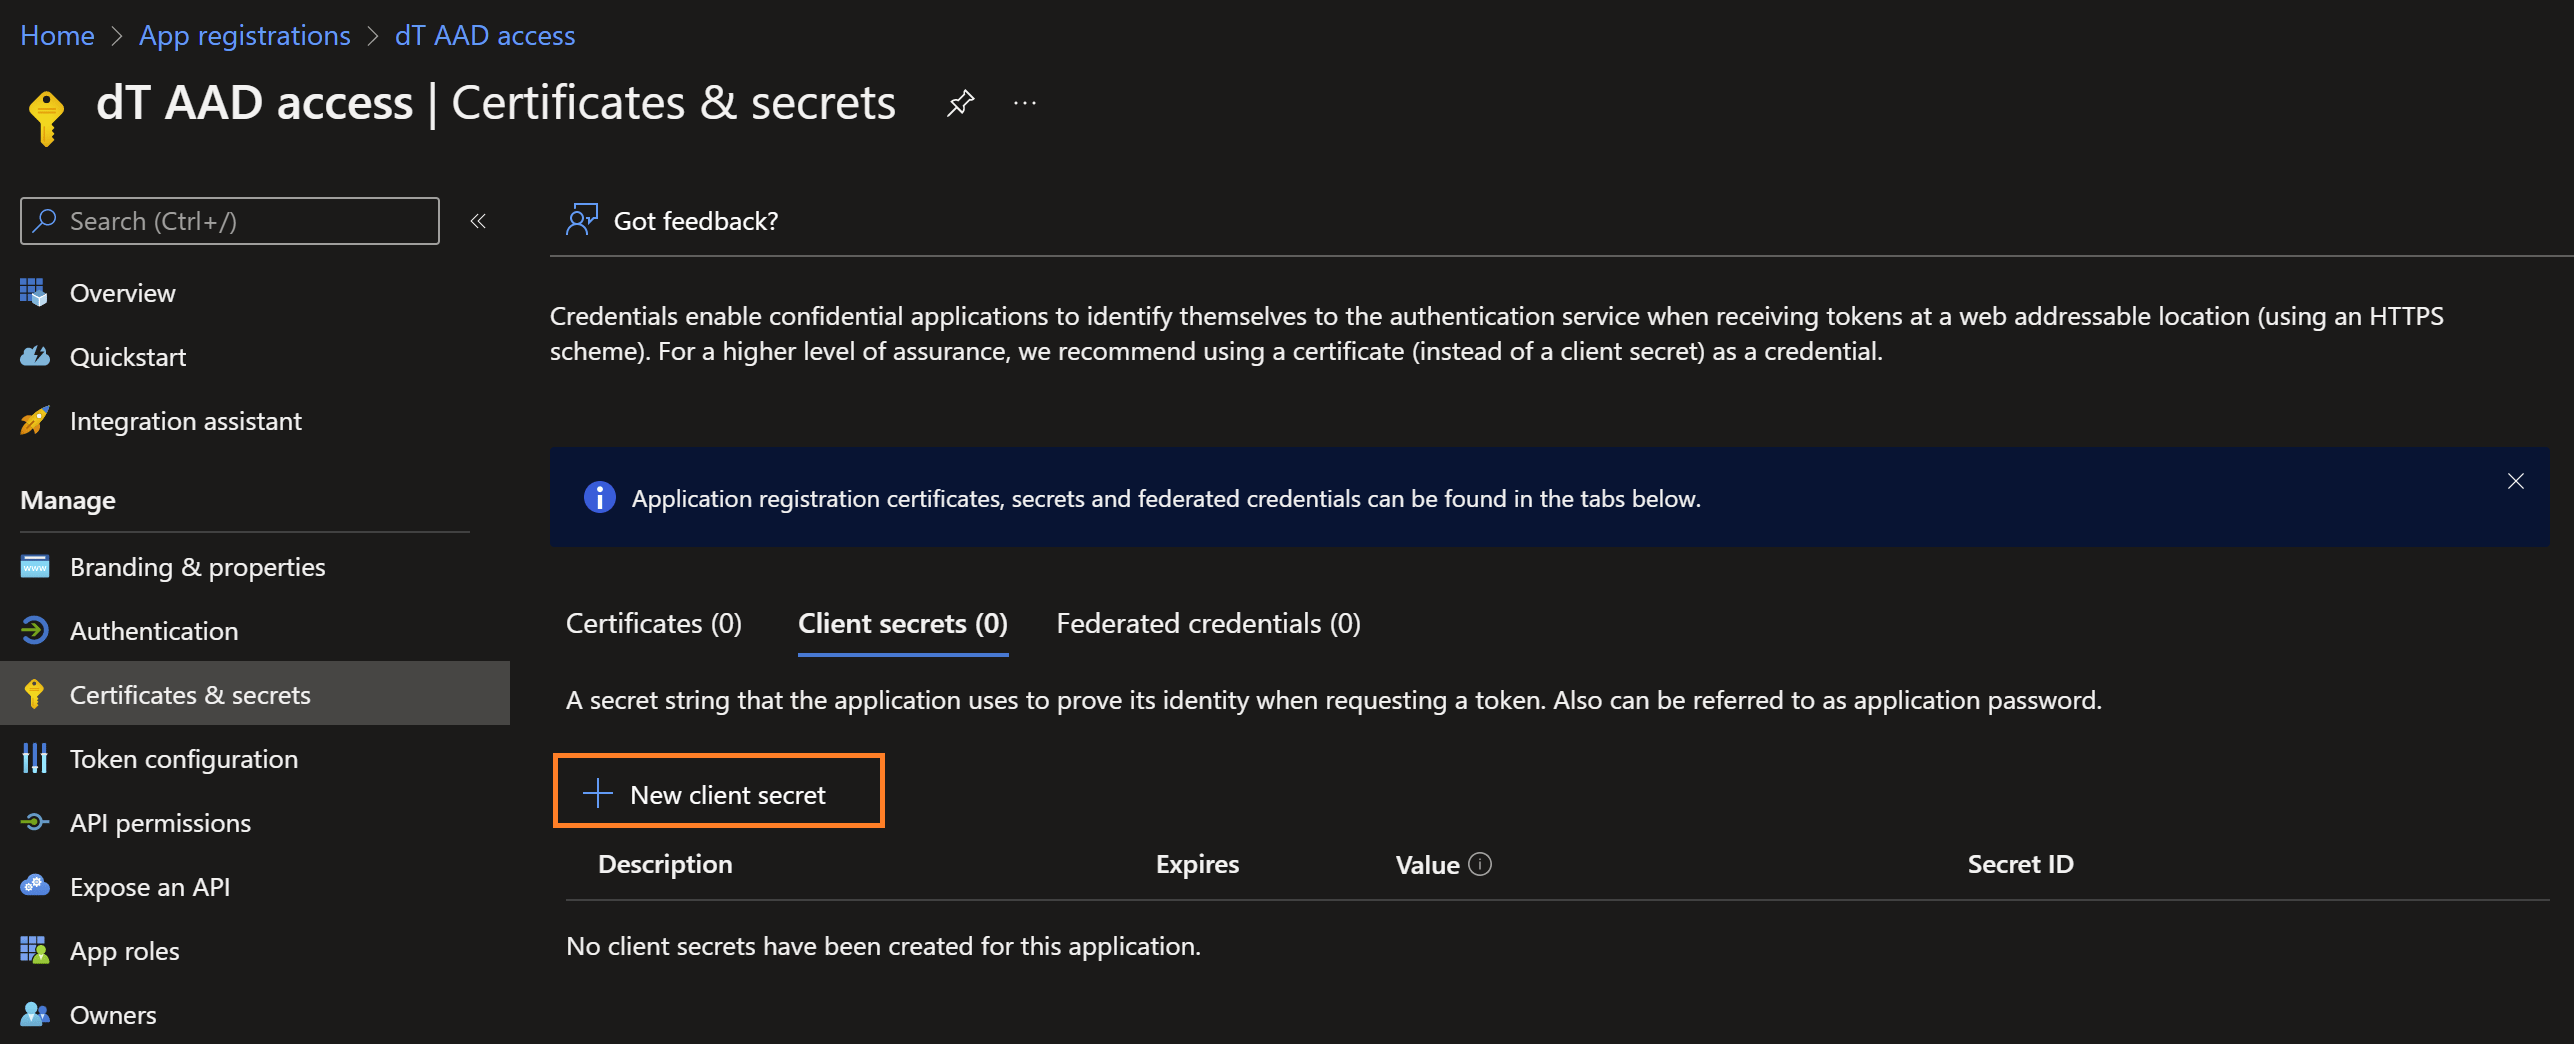Open Token configuration
The width and height of the screenshot is (2574, 1044).
click(184, 758)
